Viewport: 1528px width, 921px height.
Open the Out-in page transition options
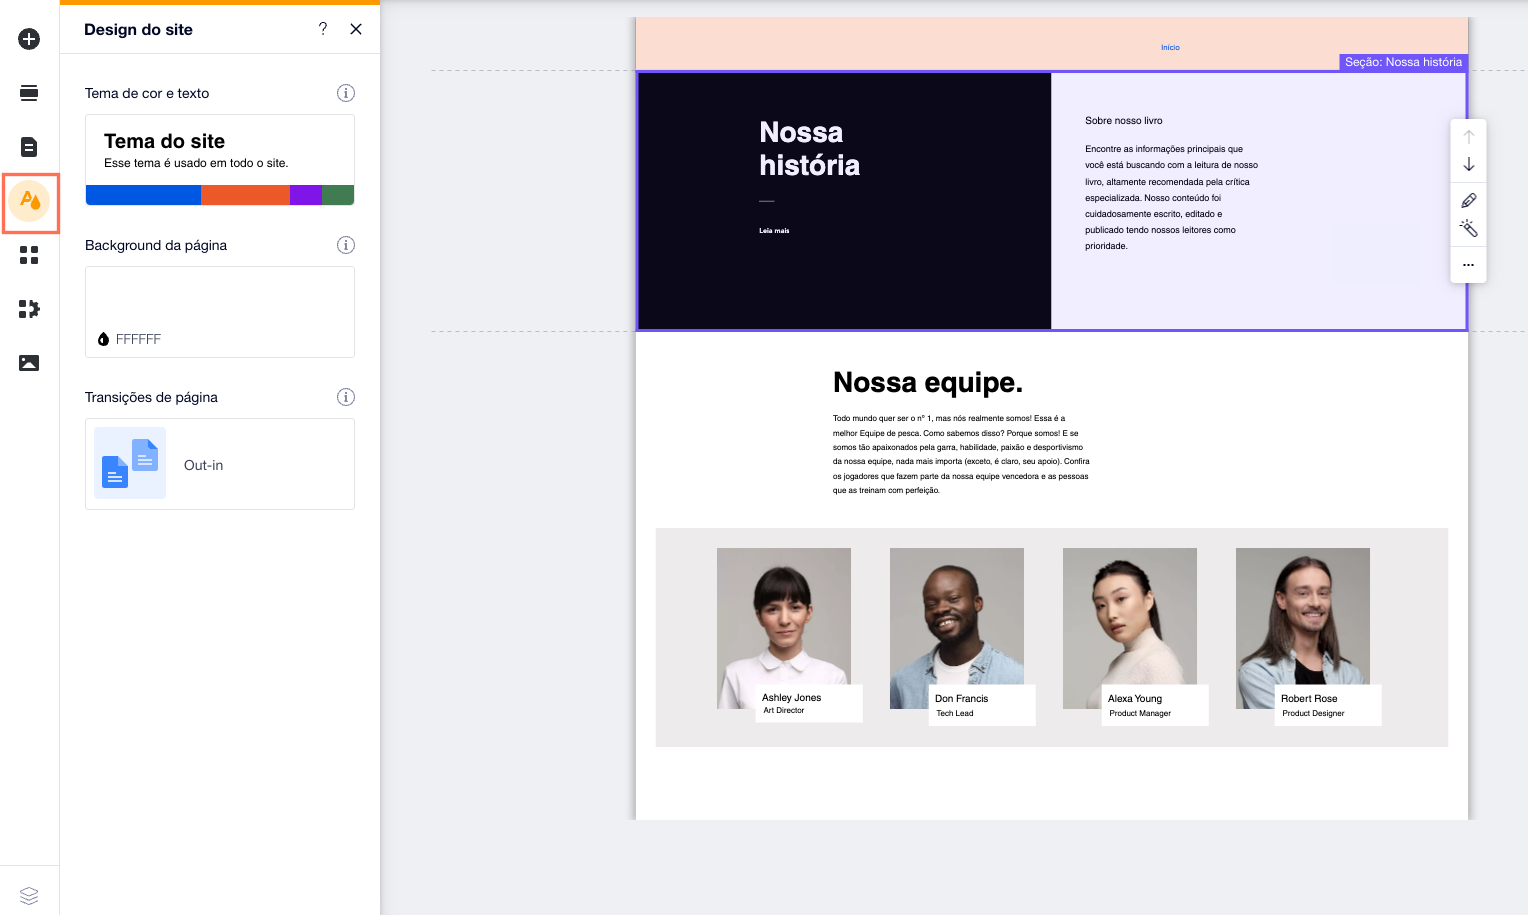pyautogui.click(x=219, y=464)
